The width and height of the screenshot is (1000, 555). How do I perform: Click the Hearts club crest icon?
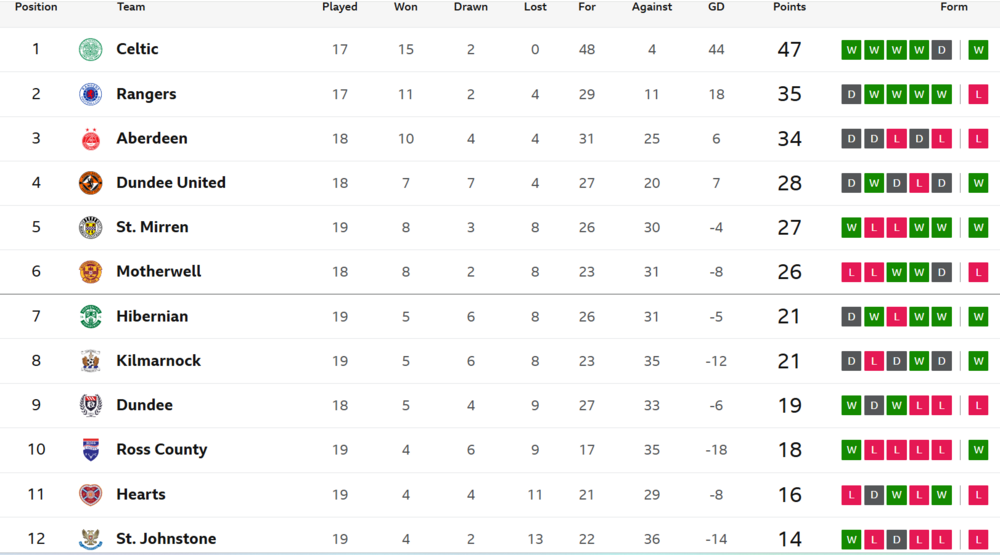91,494
